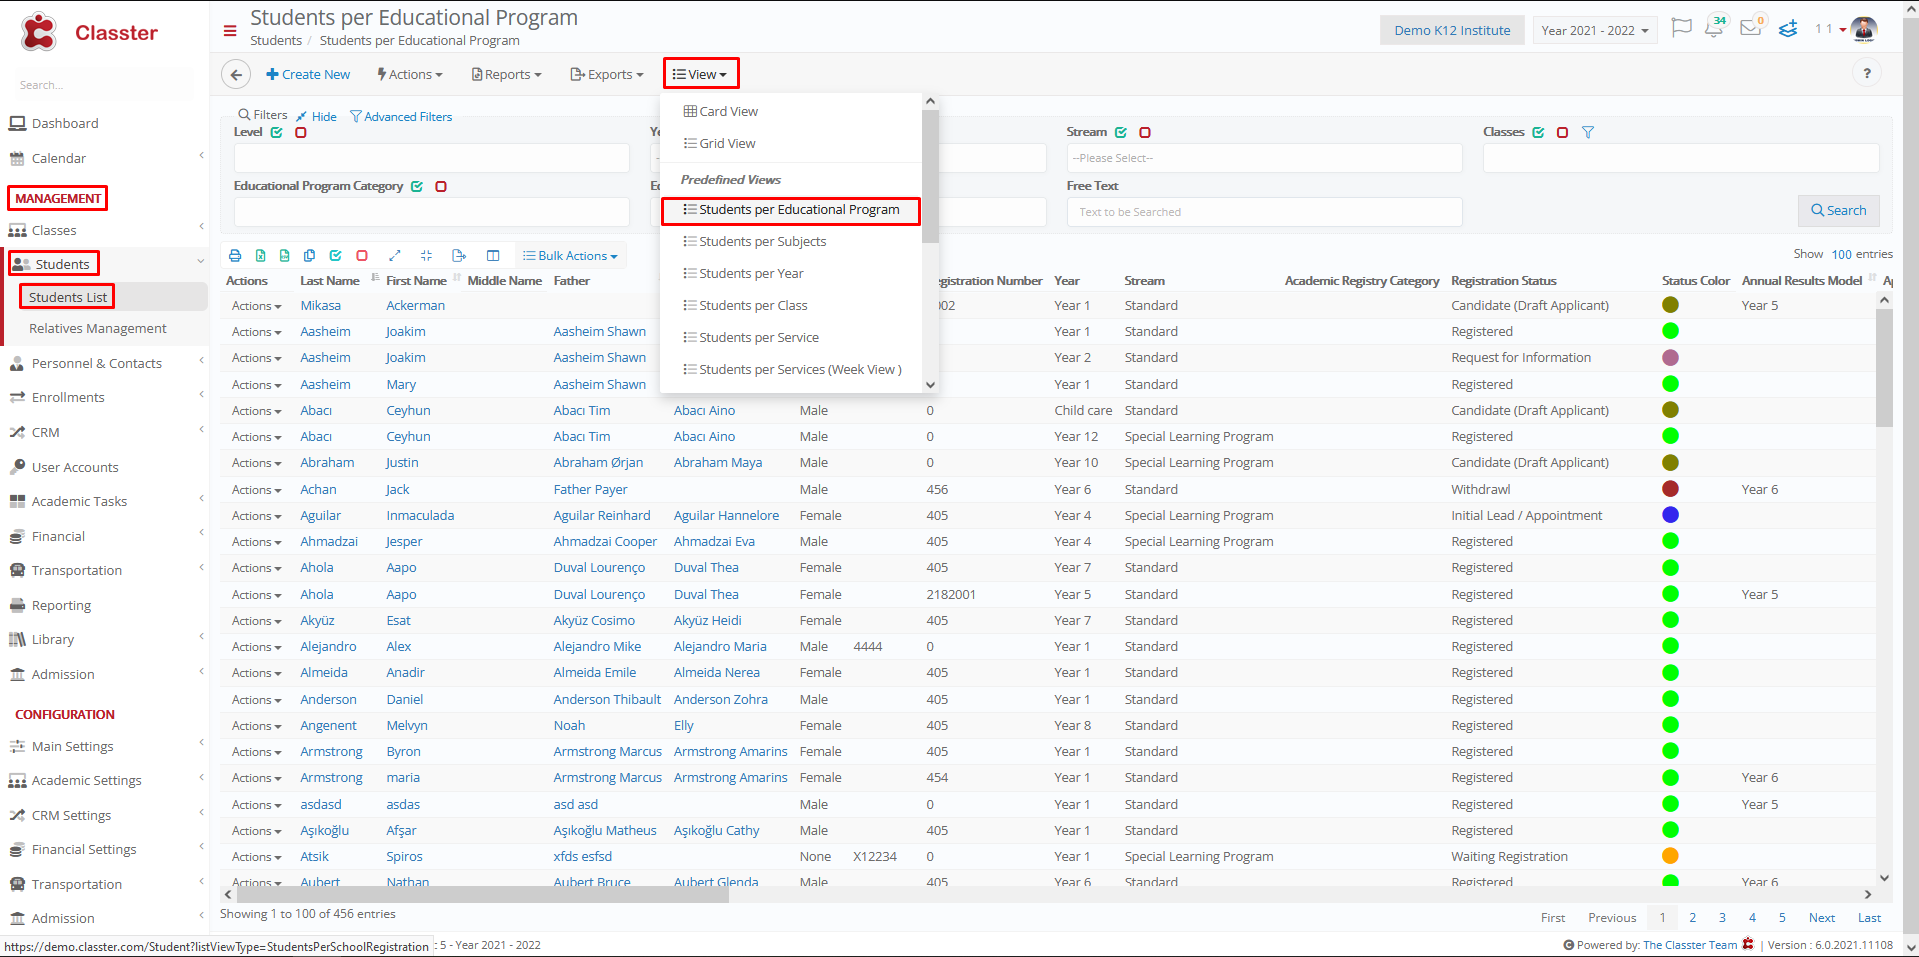Click the Create New button

click(x=308, y=74)
